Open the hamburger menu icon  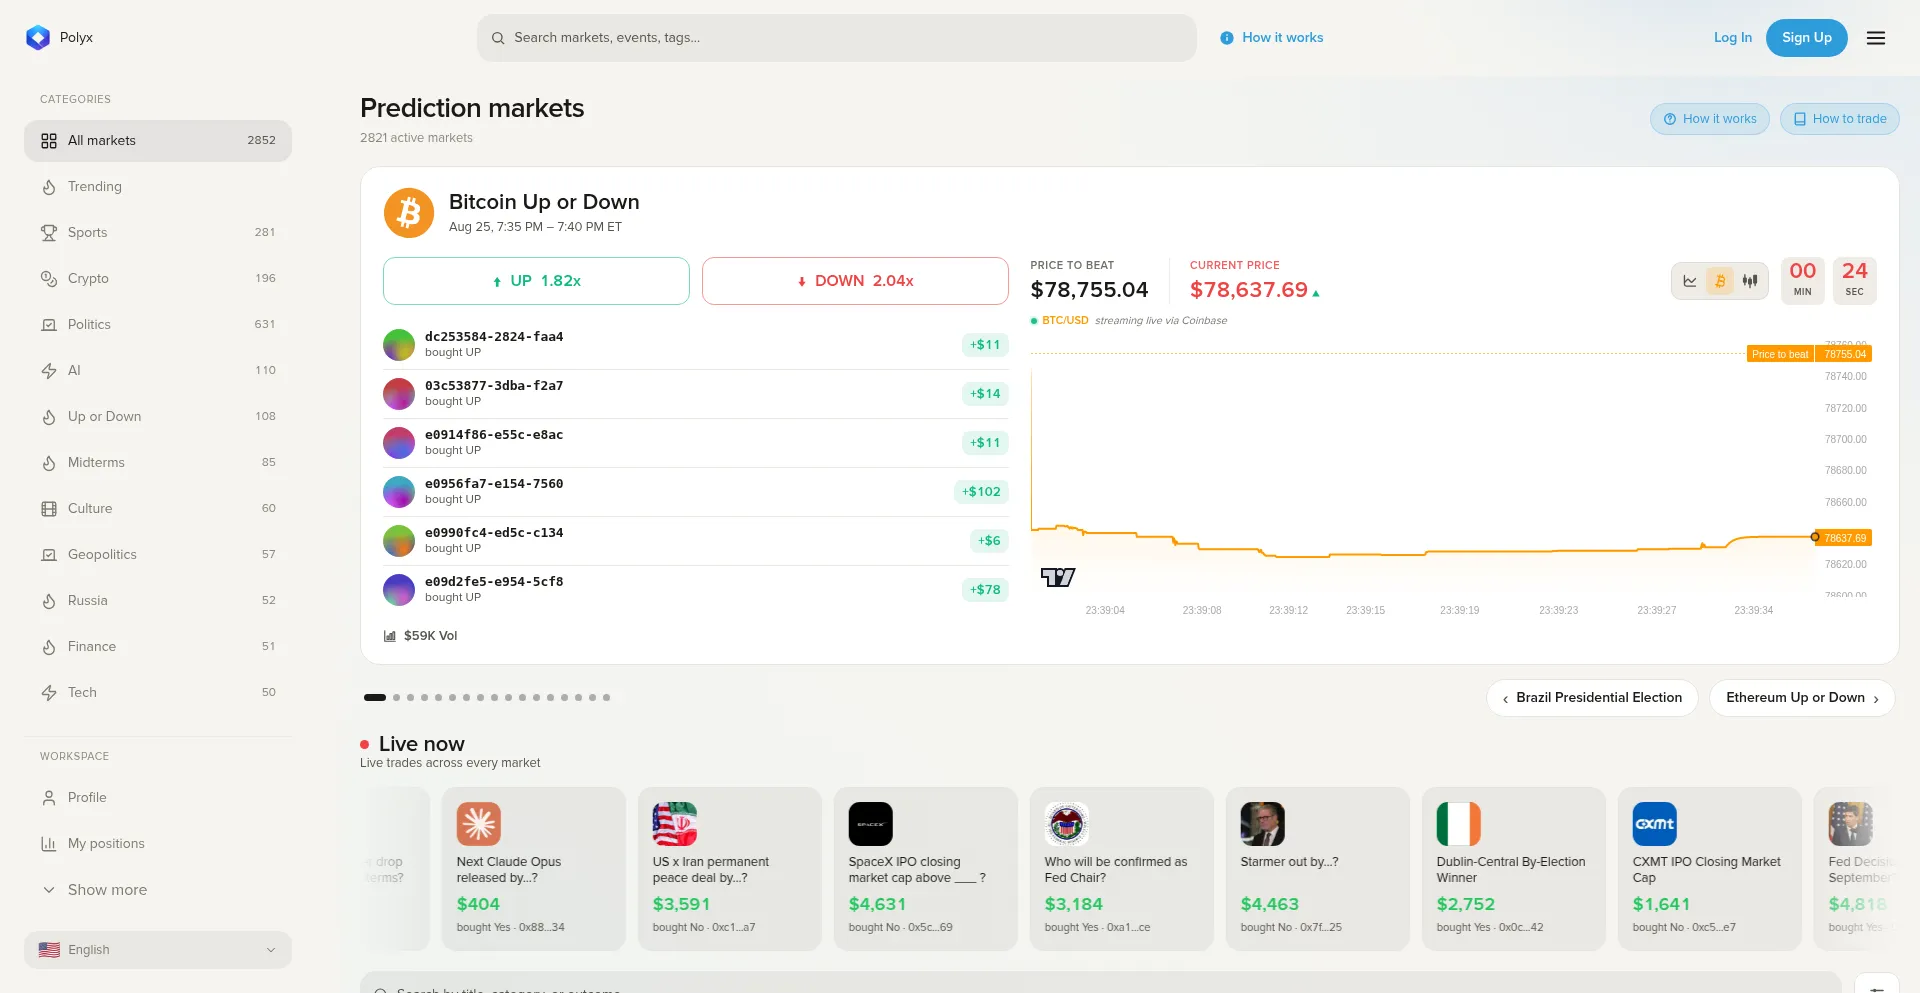click(x=1876, y=38)
